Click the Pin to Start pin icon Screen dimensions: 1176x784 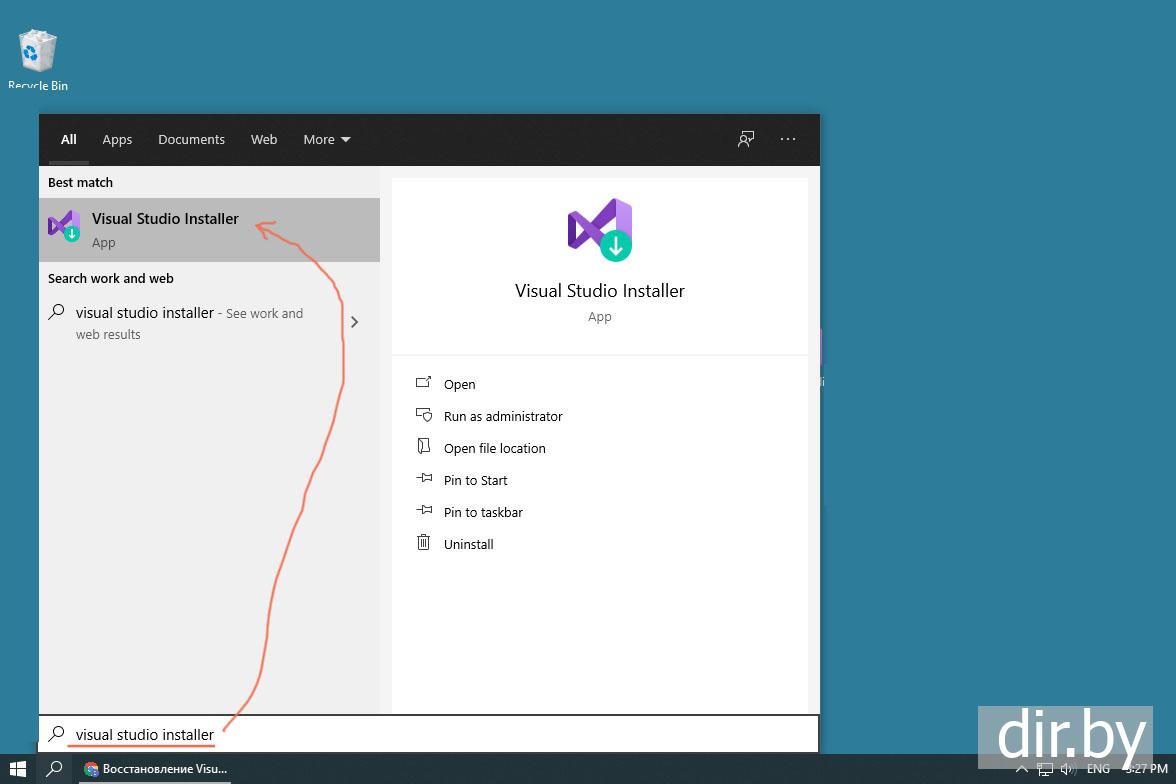point(424,478)
